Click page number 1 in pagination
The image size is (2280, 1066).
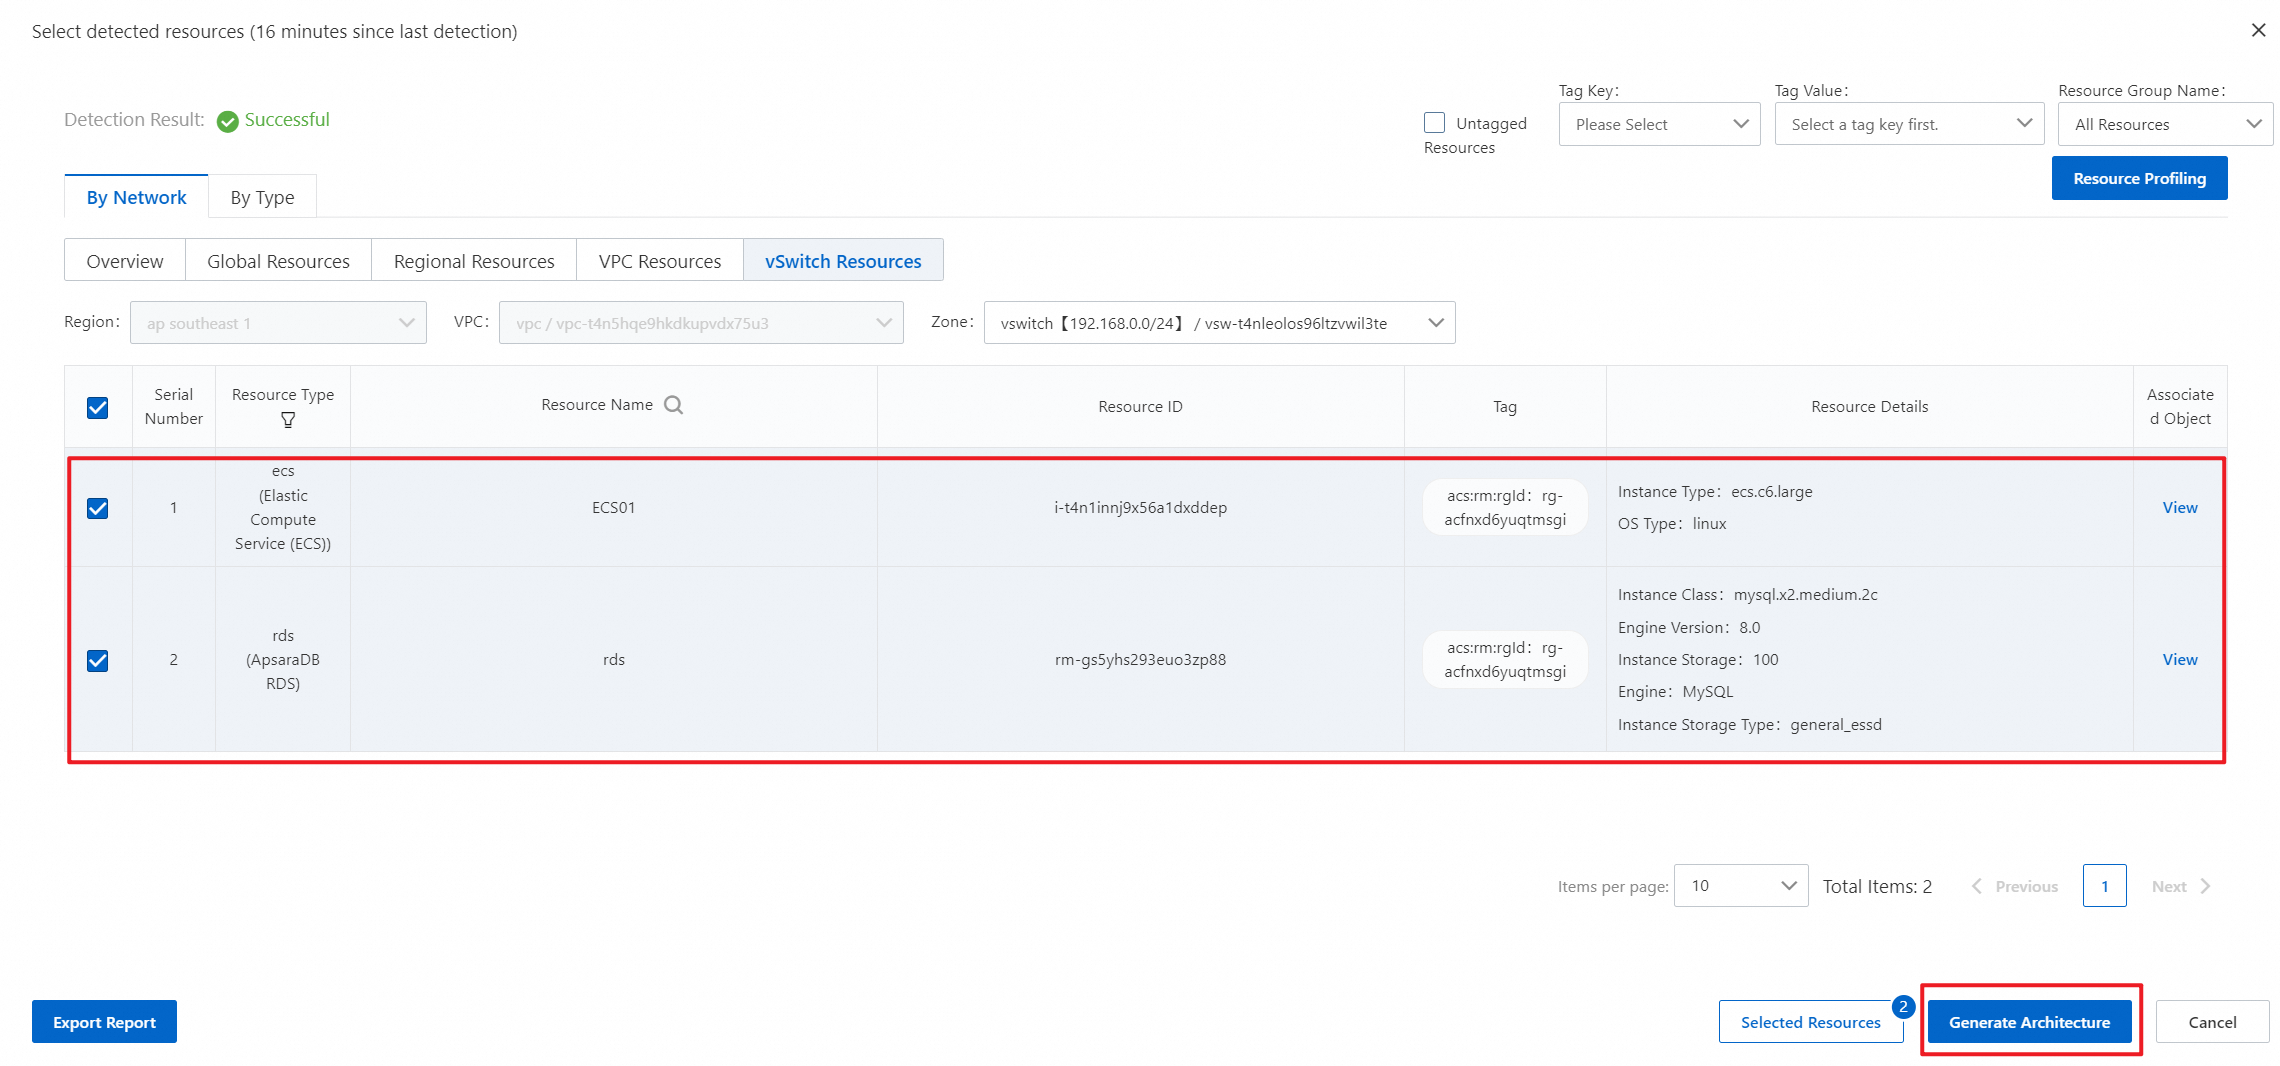click(2104, 886)
